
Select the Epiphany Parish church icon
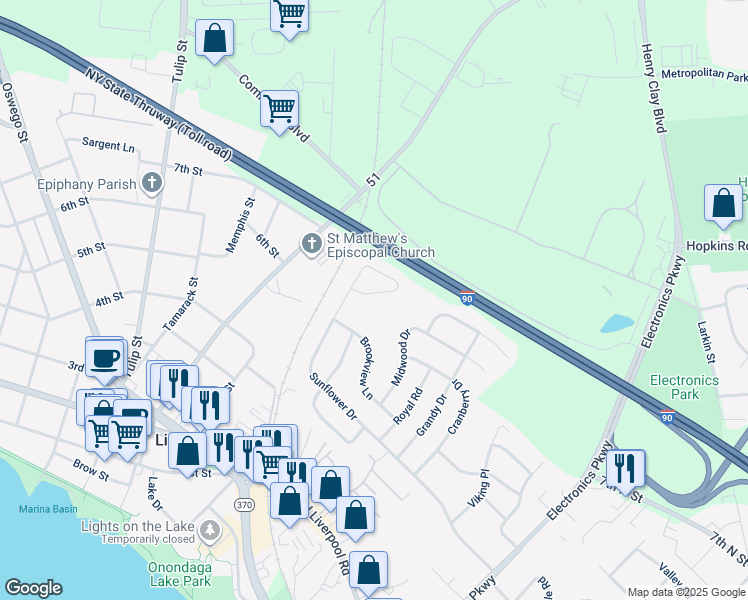tap(152, 183)
